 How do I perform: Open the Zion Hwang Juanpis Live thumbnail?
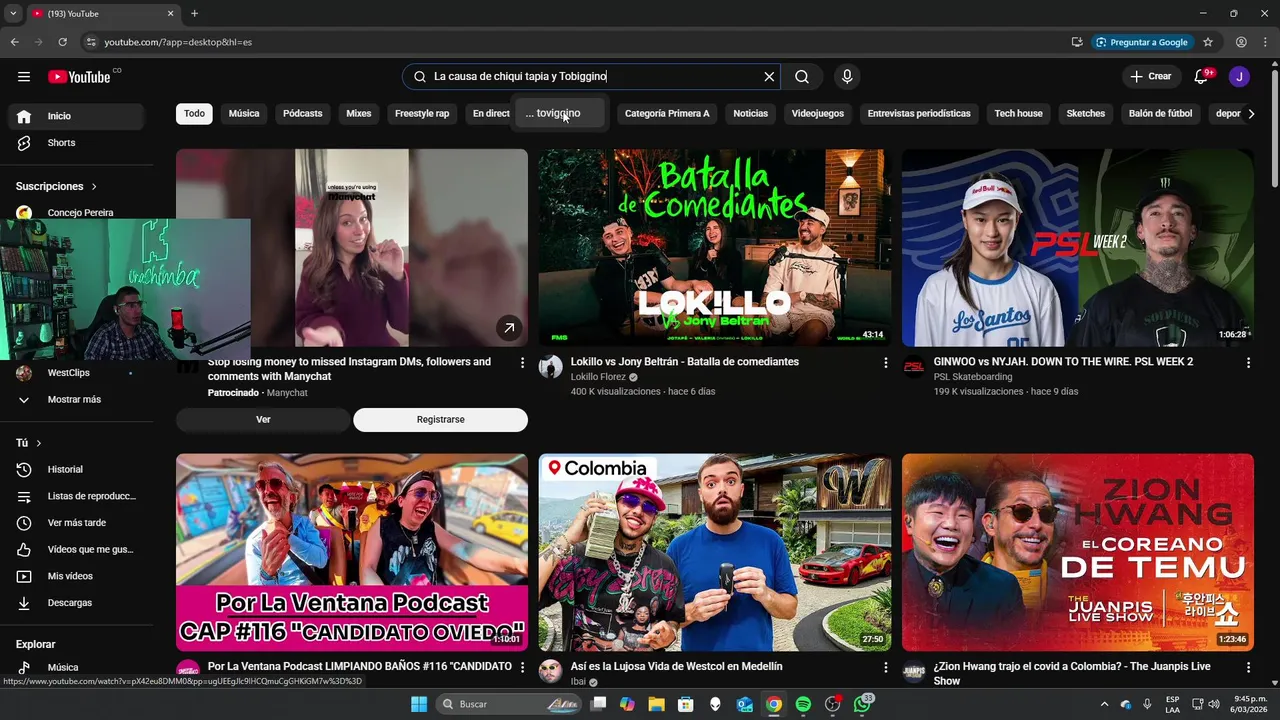[x=1077, y=552]
